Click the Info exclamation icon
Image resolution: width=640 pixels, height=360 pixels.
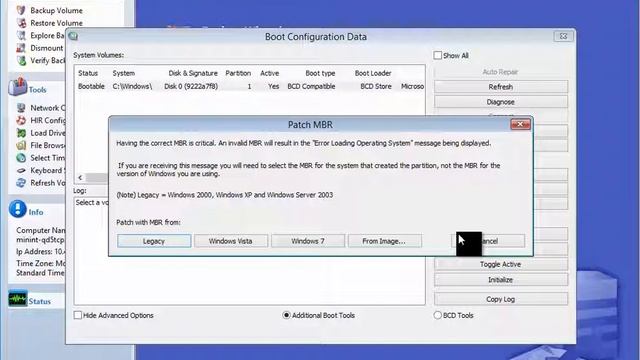(17, 209)
